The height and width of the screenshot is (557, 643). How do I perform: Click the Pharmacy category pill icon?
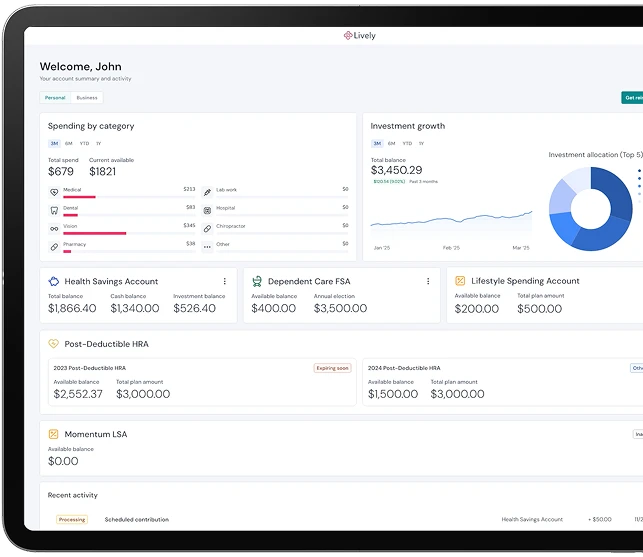54,247
